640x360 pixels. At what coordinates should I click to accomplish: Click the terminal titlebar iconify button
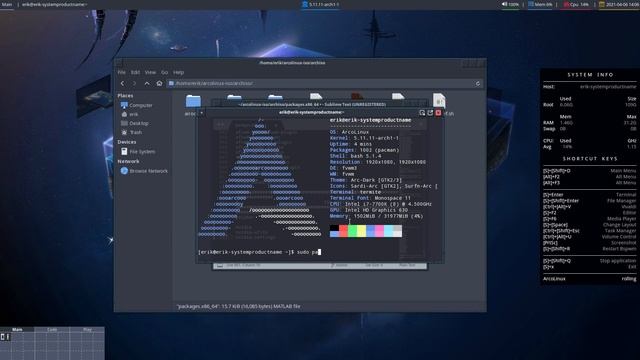(422, 113)
